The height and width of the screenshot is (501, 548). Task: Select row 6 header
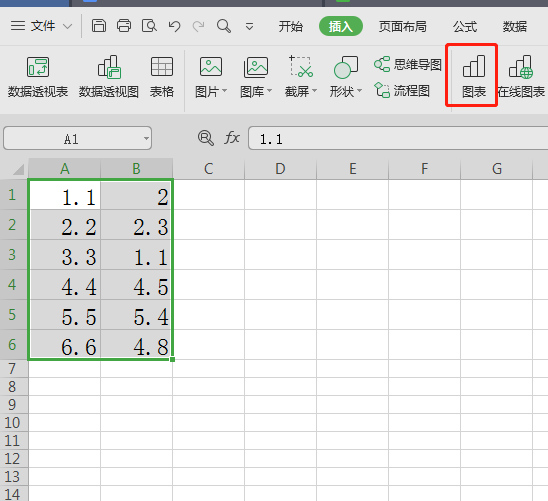[x=14, y=344]
